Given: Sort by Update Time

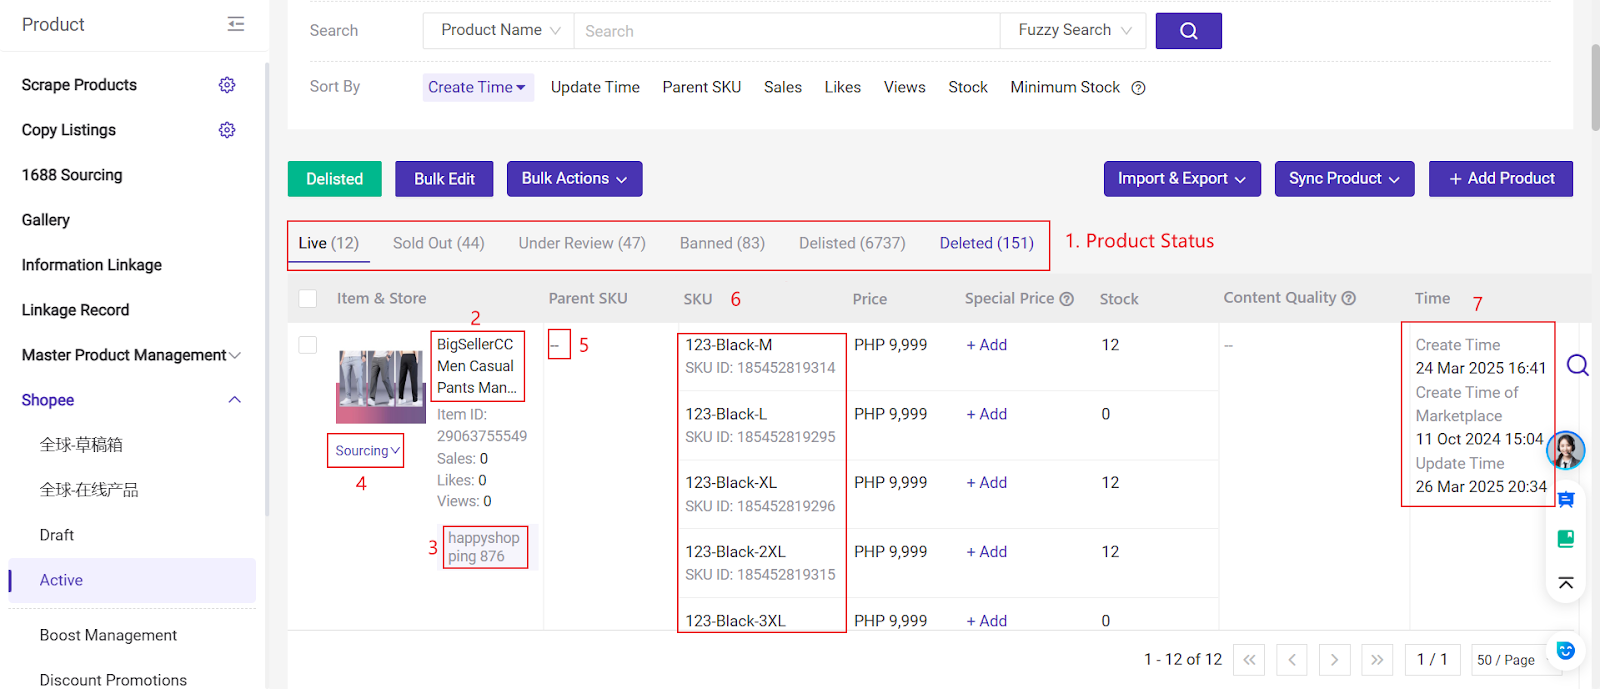Looking at the screenshot, I should (x=595, y=88).
